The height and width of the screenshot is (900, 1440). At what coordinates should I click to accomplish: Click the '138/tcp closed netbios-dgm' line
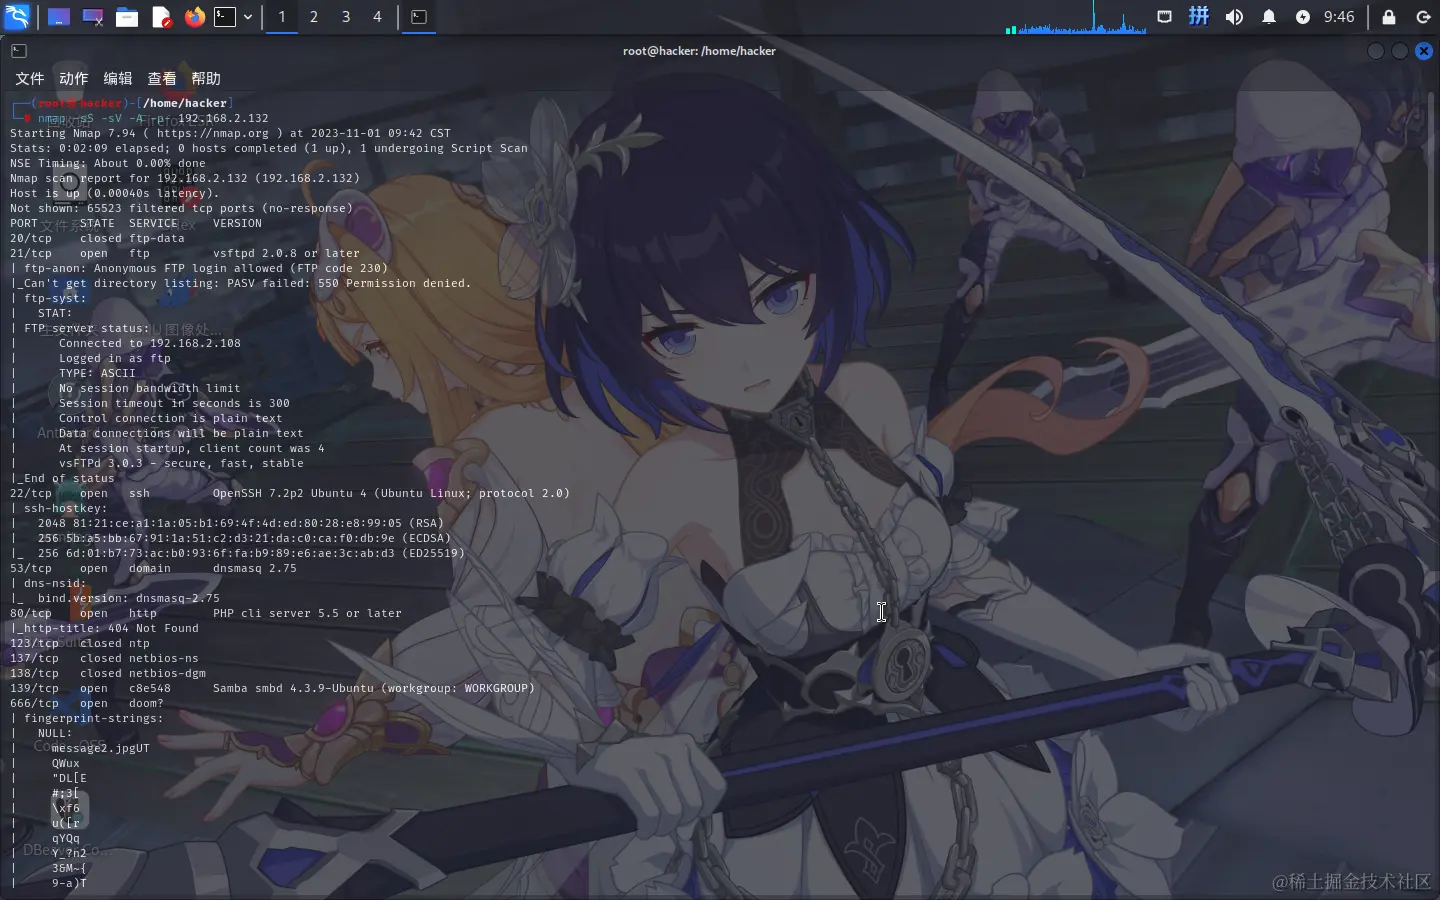coord(108,673)
